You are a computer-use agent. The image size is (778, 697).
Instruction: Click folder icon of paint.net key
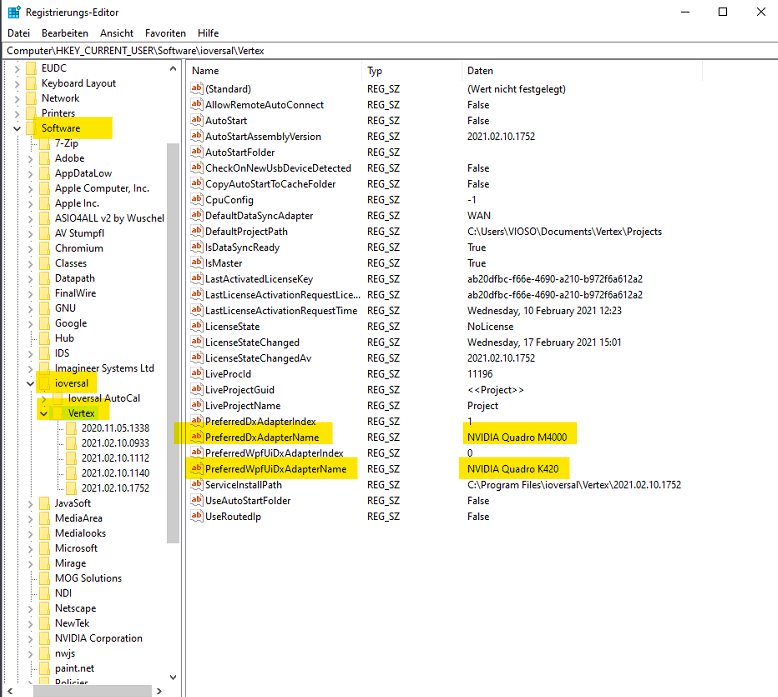tap(45, 668)
